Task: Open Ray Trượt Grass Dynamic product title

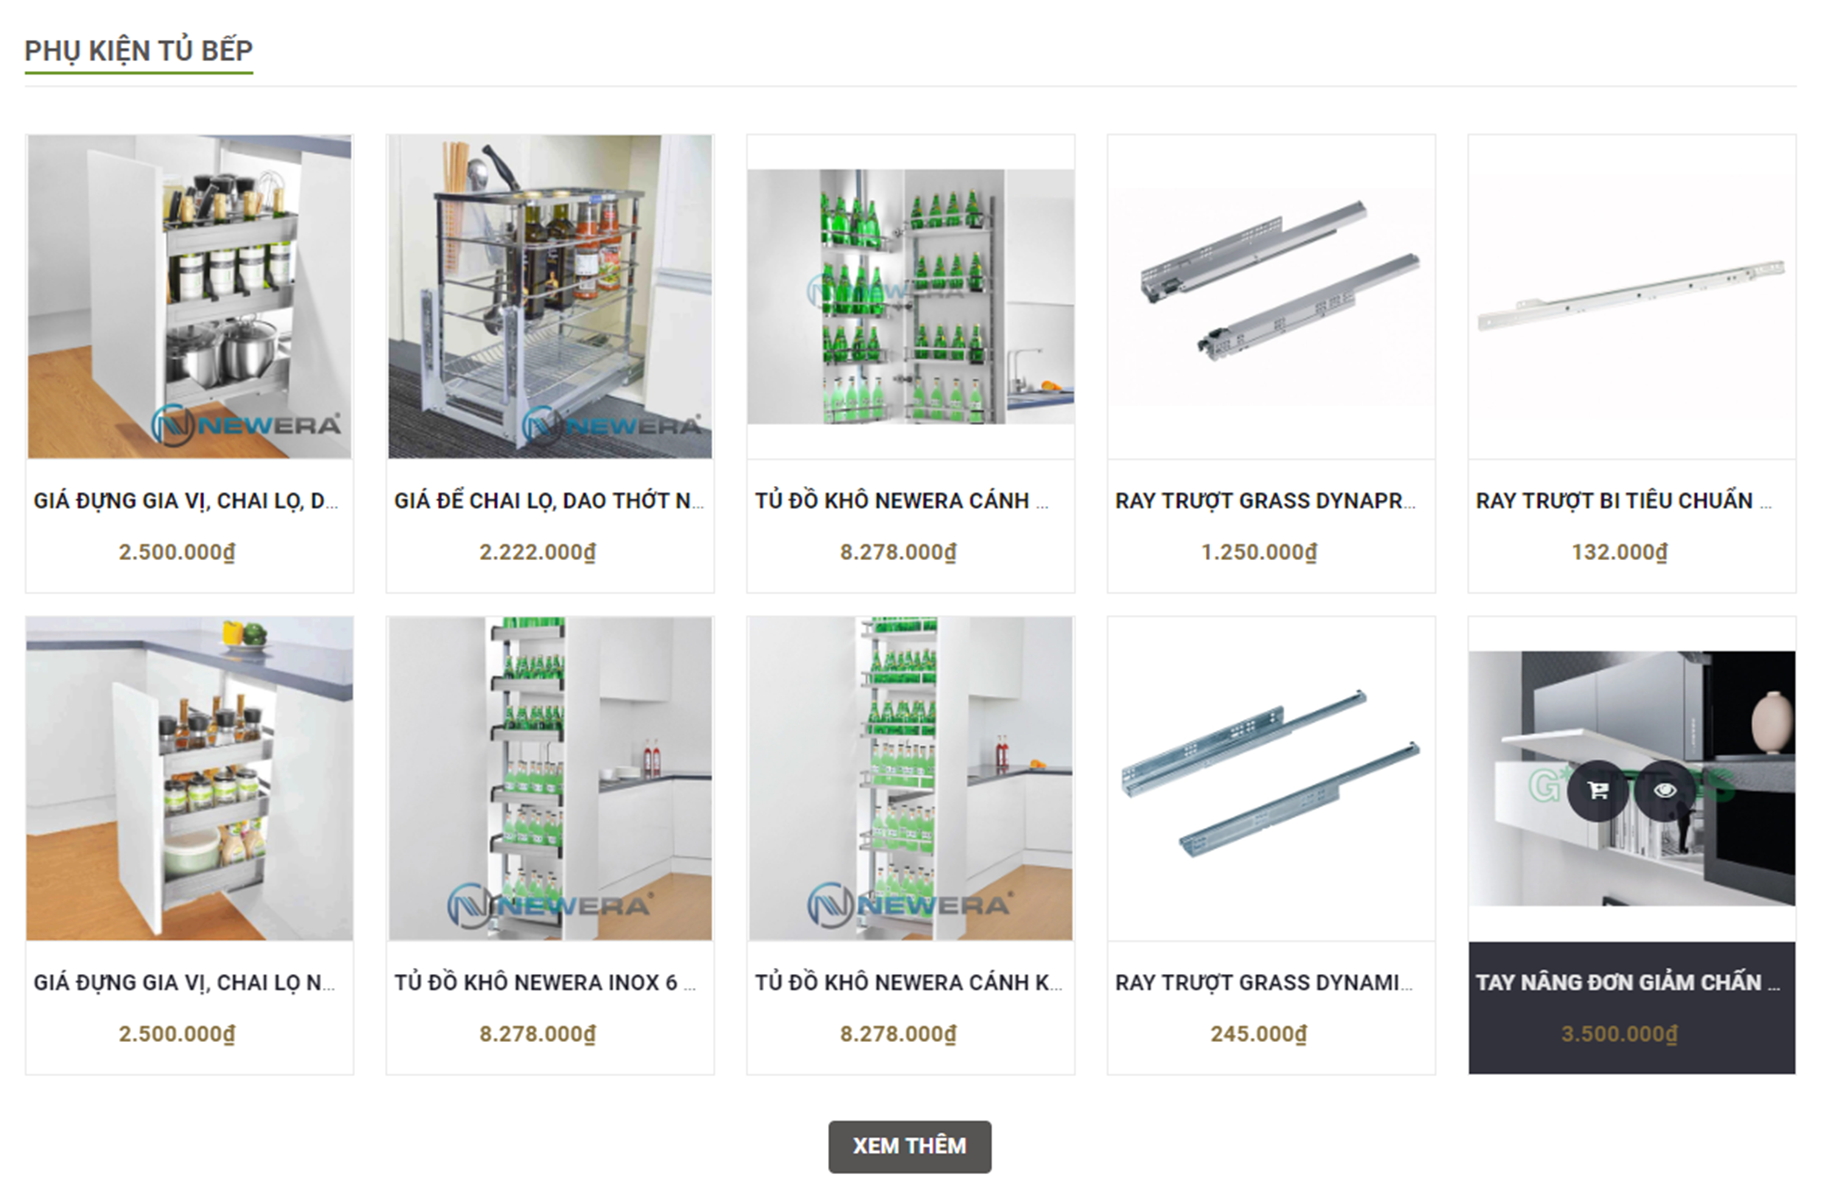Action: coord(1265,983)
